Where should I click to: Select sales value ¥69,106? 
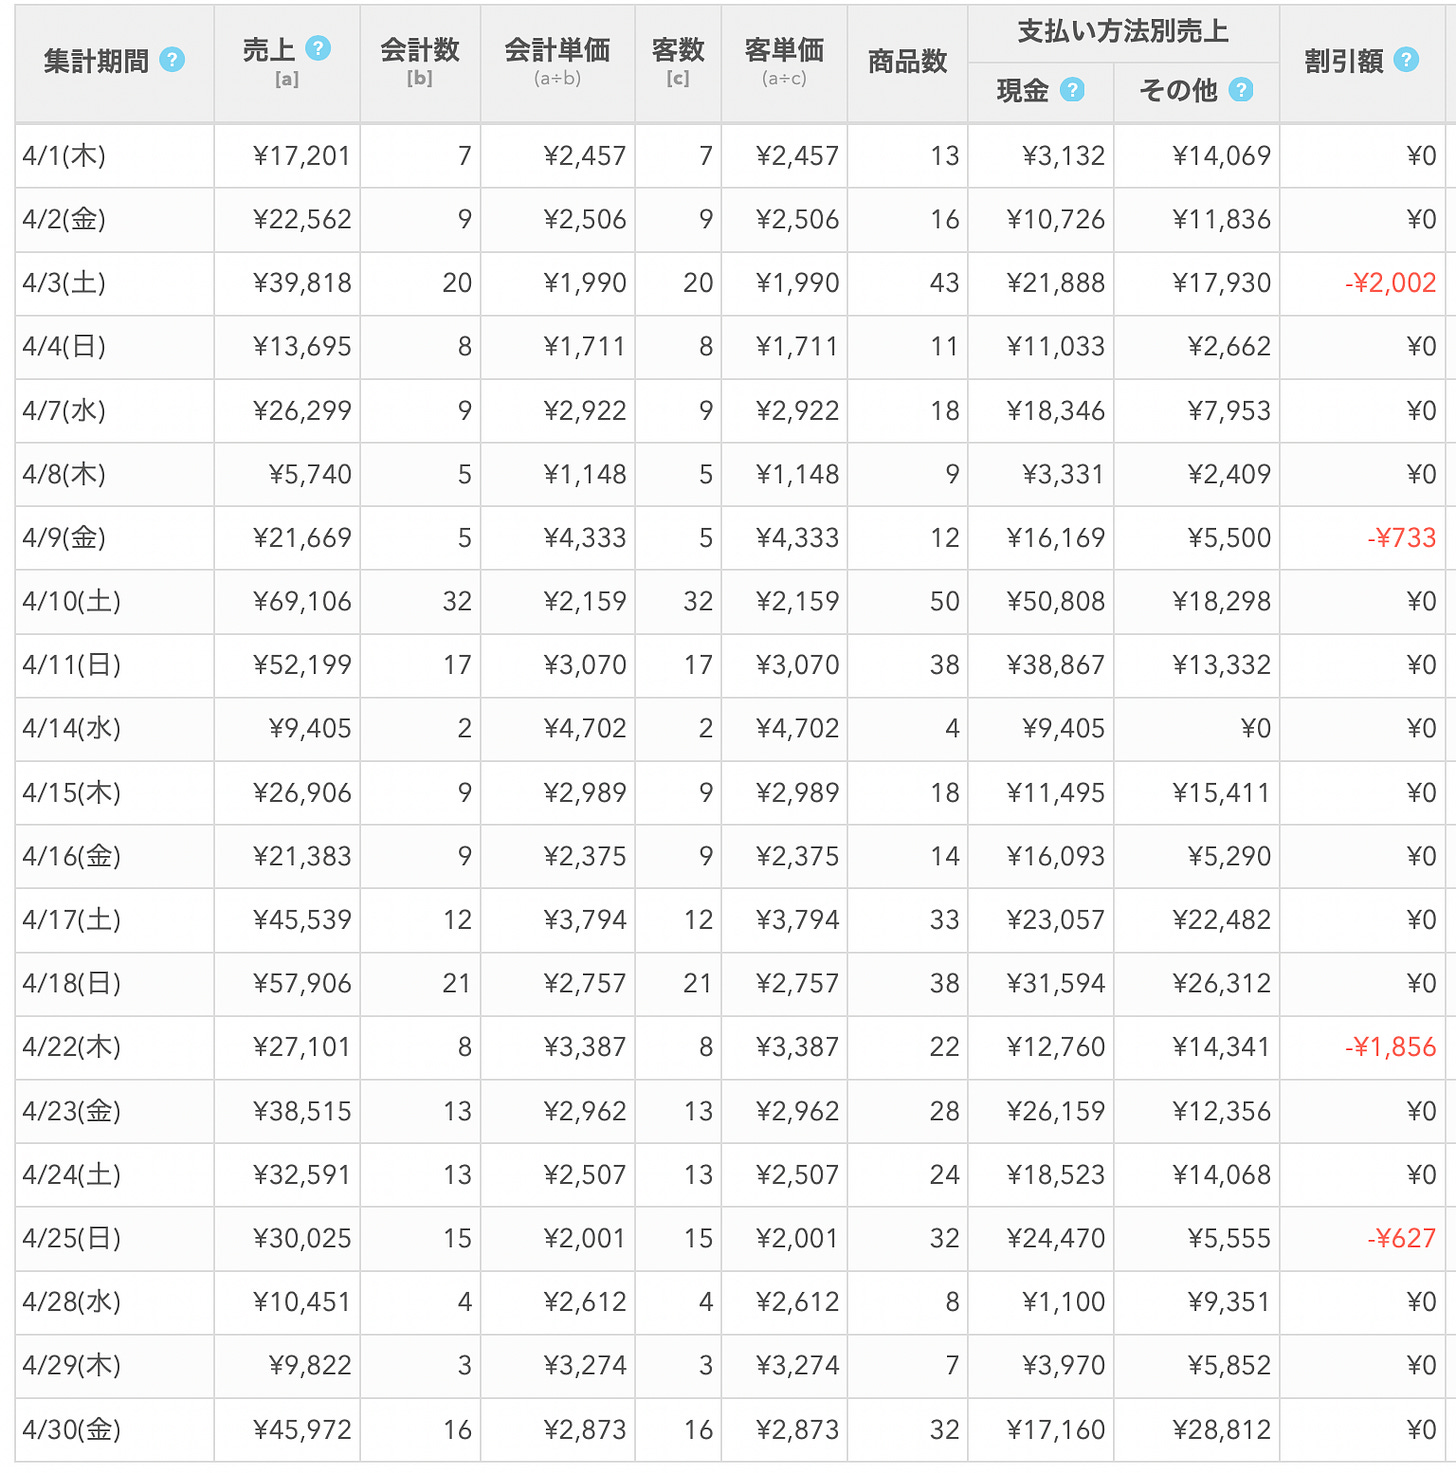(x=302, y=601)
